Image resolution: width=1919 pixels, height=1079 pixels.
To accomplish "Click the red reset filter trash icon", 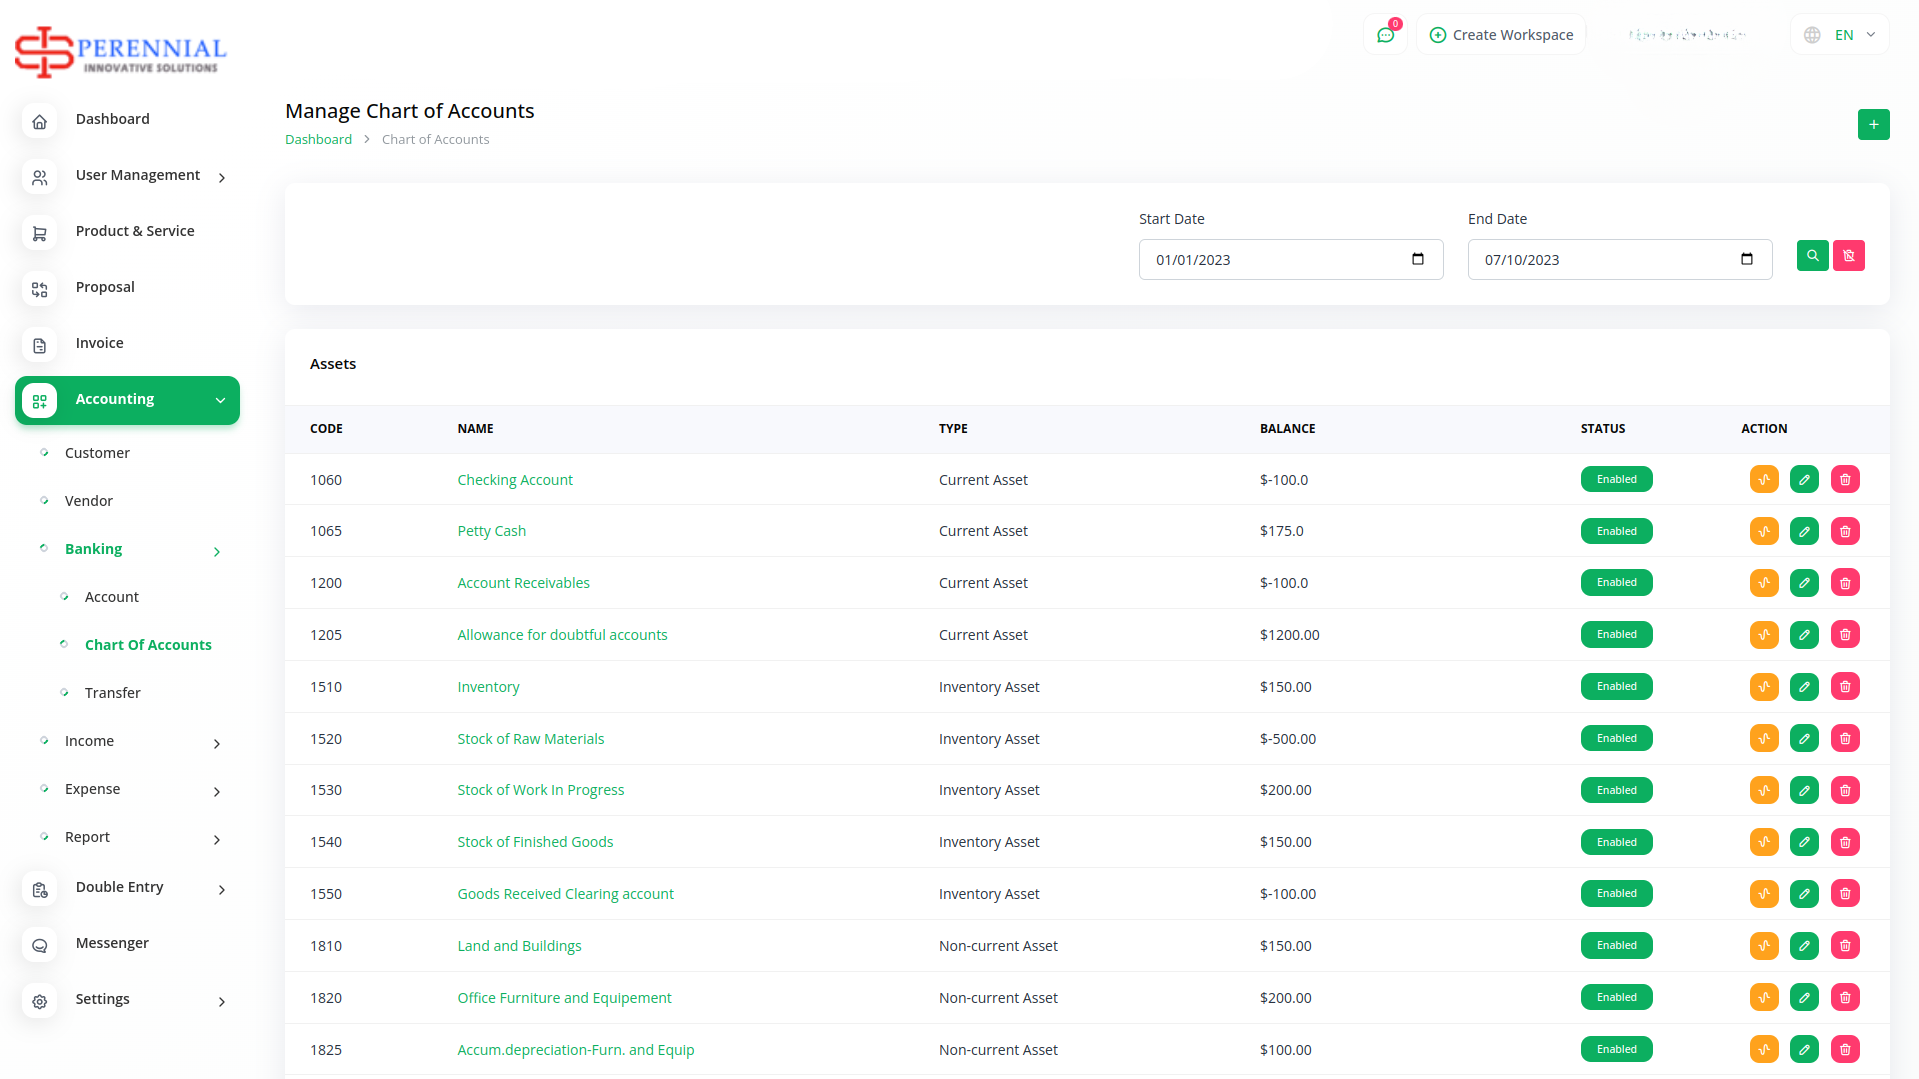I will (x=1848, y=256).
